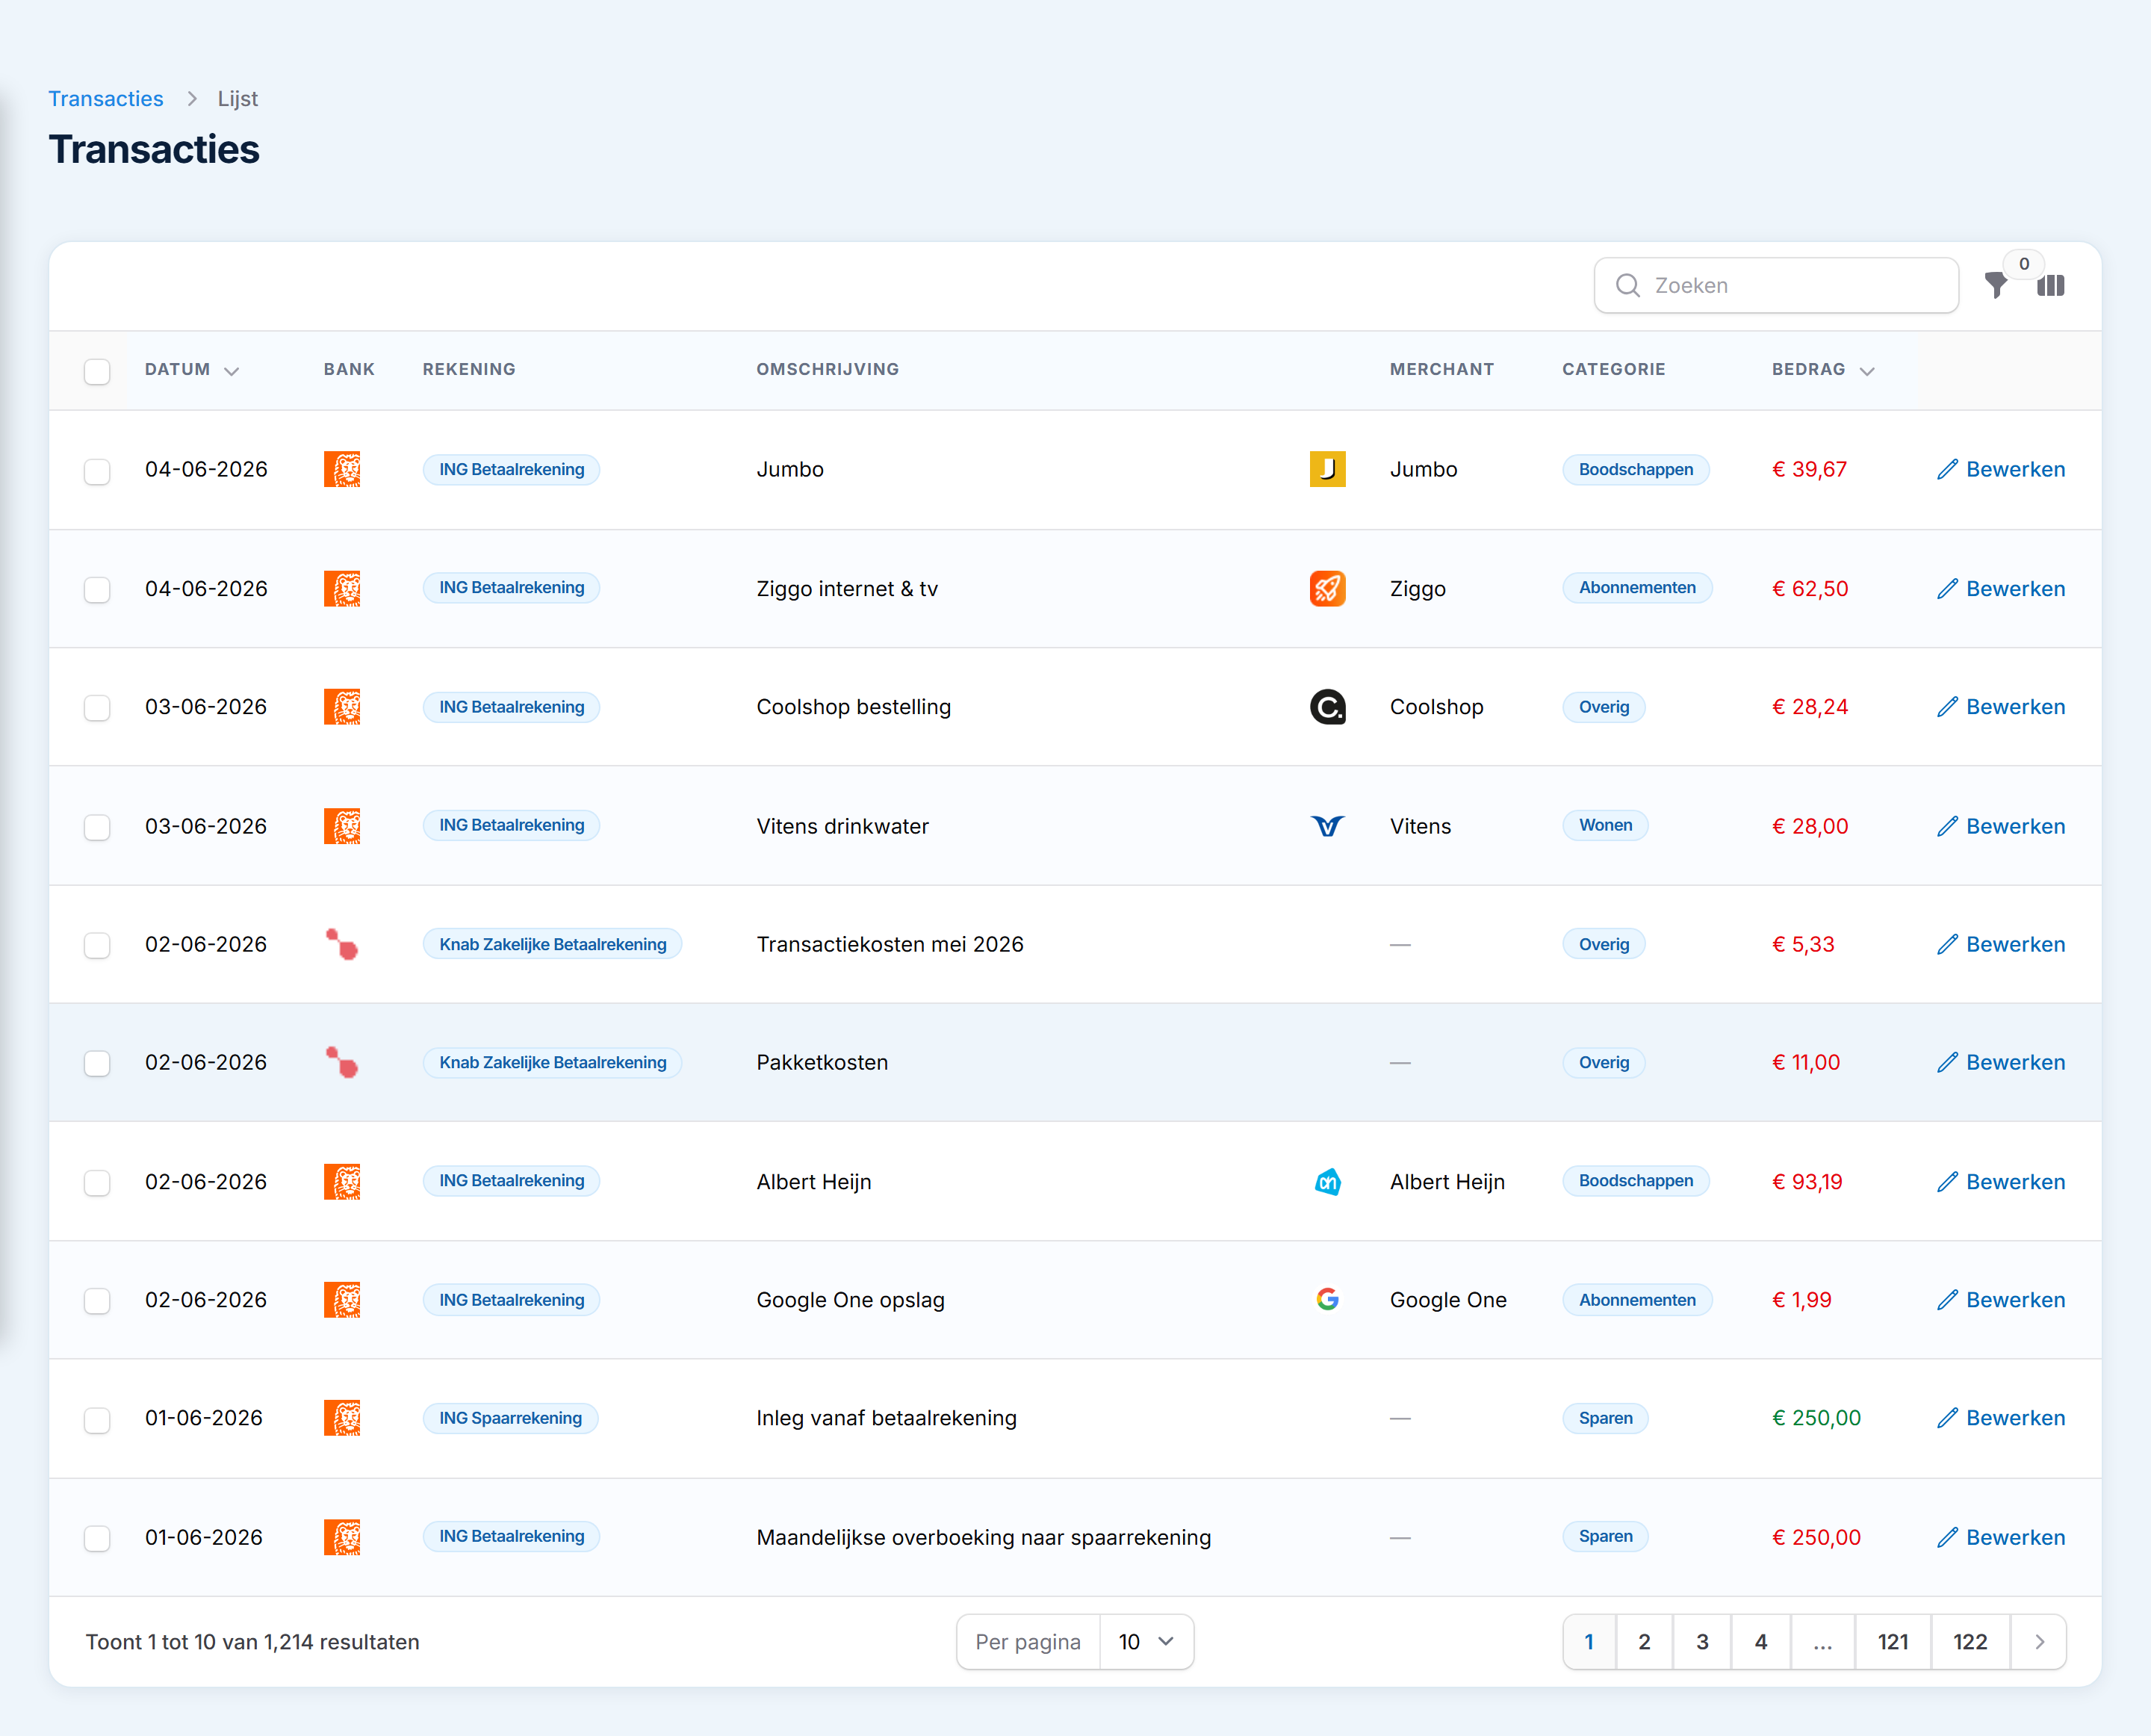Screen dimensions: 2151x1736
Task: Tick the select-all checkbox in header
Action: tap(97, 372)
